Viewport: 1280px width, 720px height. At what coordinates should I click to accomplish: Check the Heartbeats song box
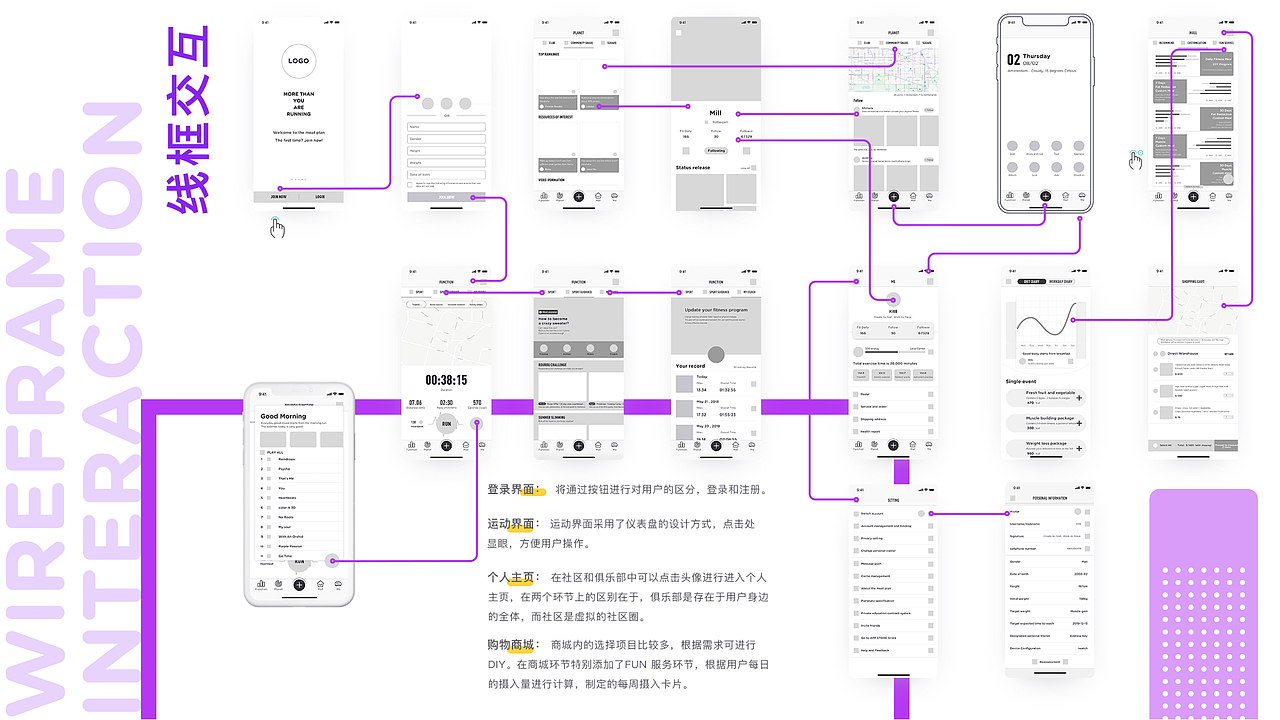pyautogui.click(x=268, y=497)
